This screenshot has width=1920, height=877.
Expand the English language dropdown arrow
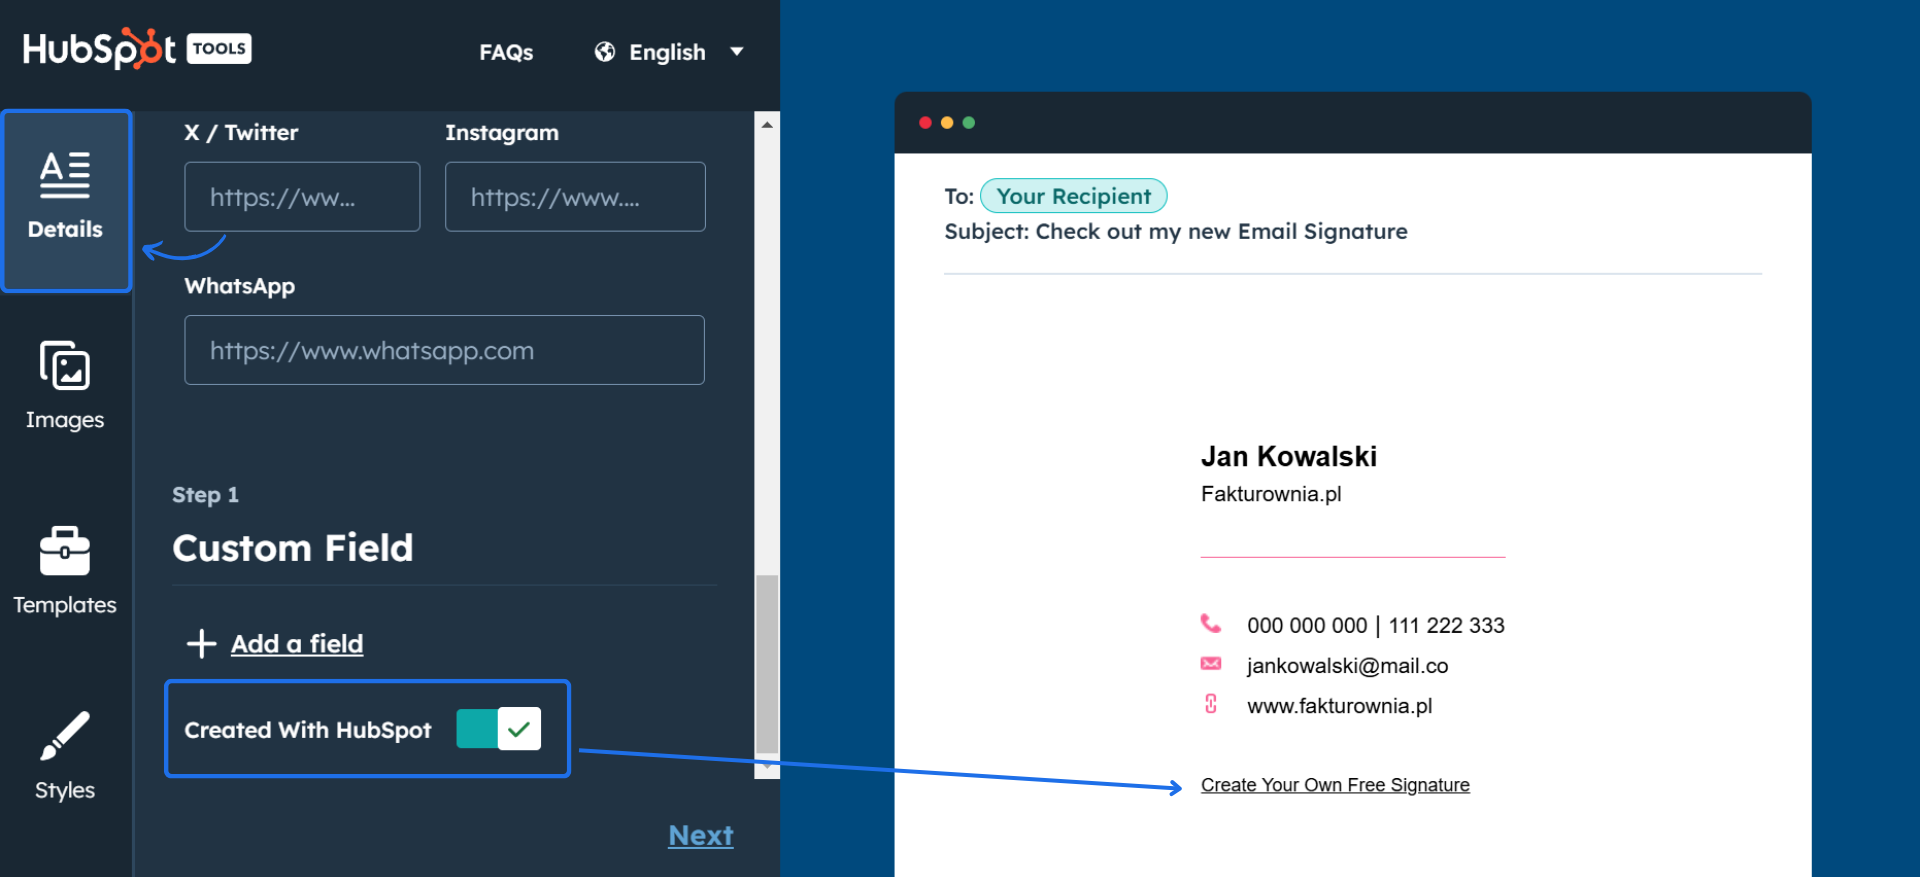pos(737,52)
